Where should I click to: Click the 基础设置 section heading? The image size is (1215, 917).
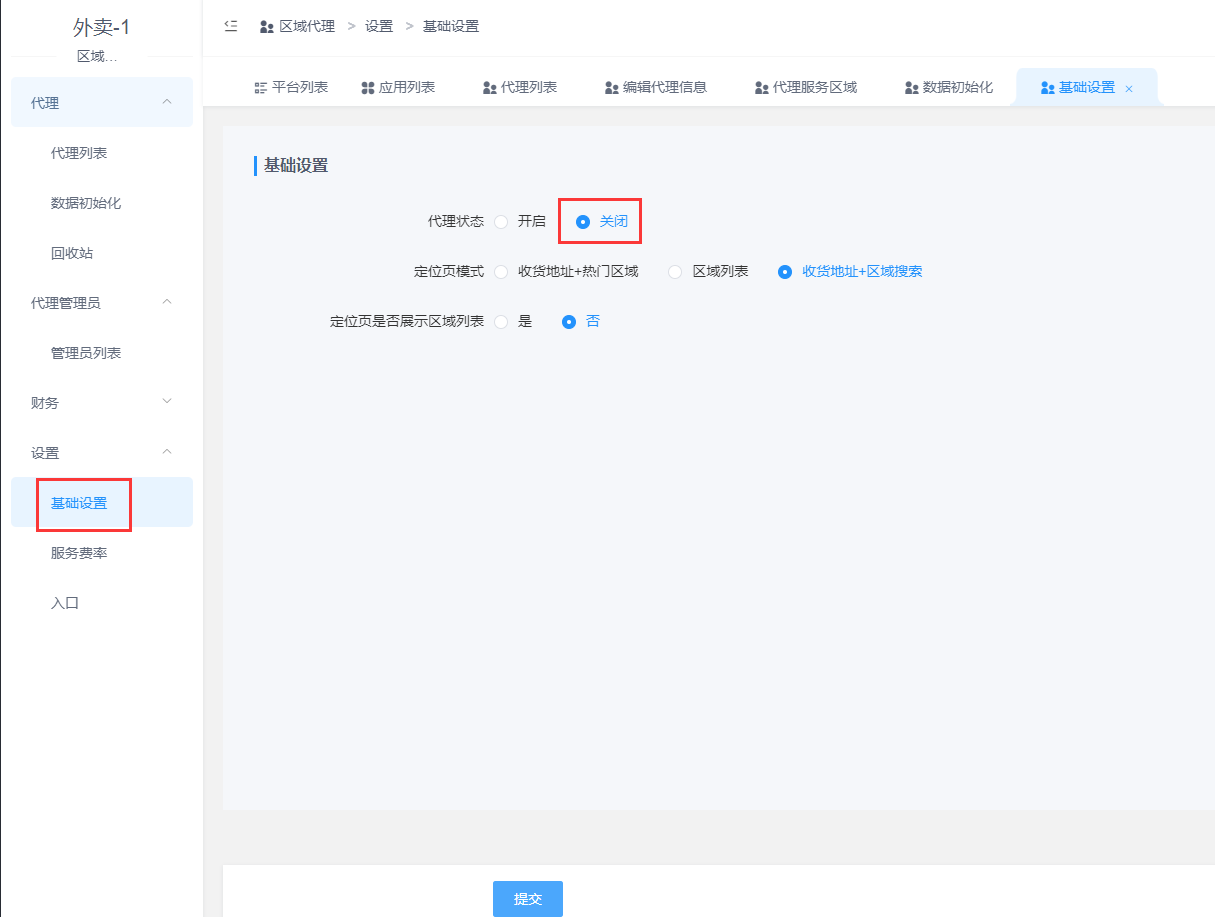296,165
